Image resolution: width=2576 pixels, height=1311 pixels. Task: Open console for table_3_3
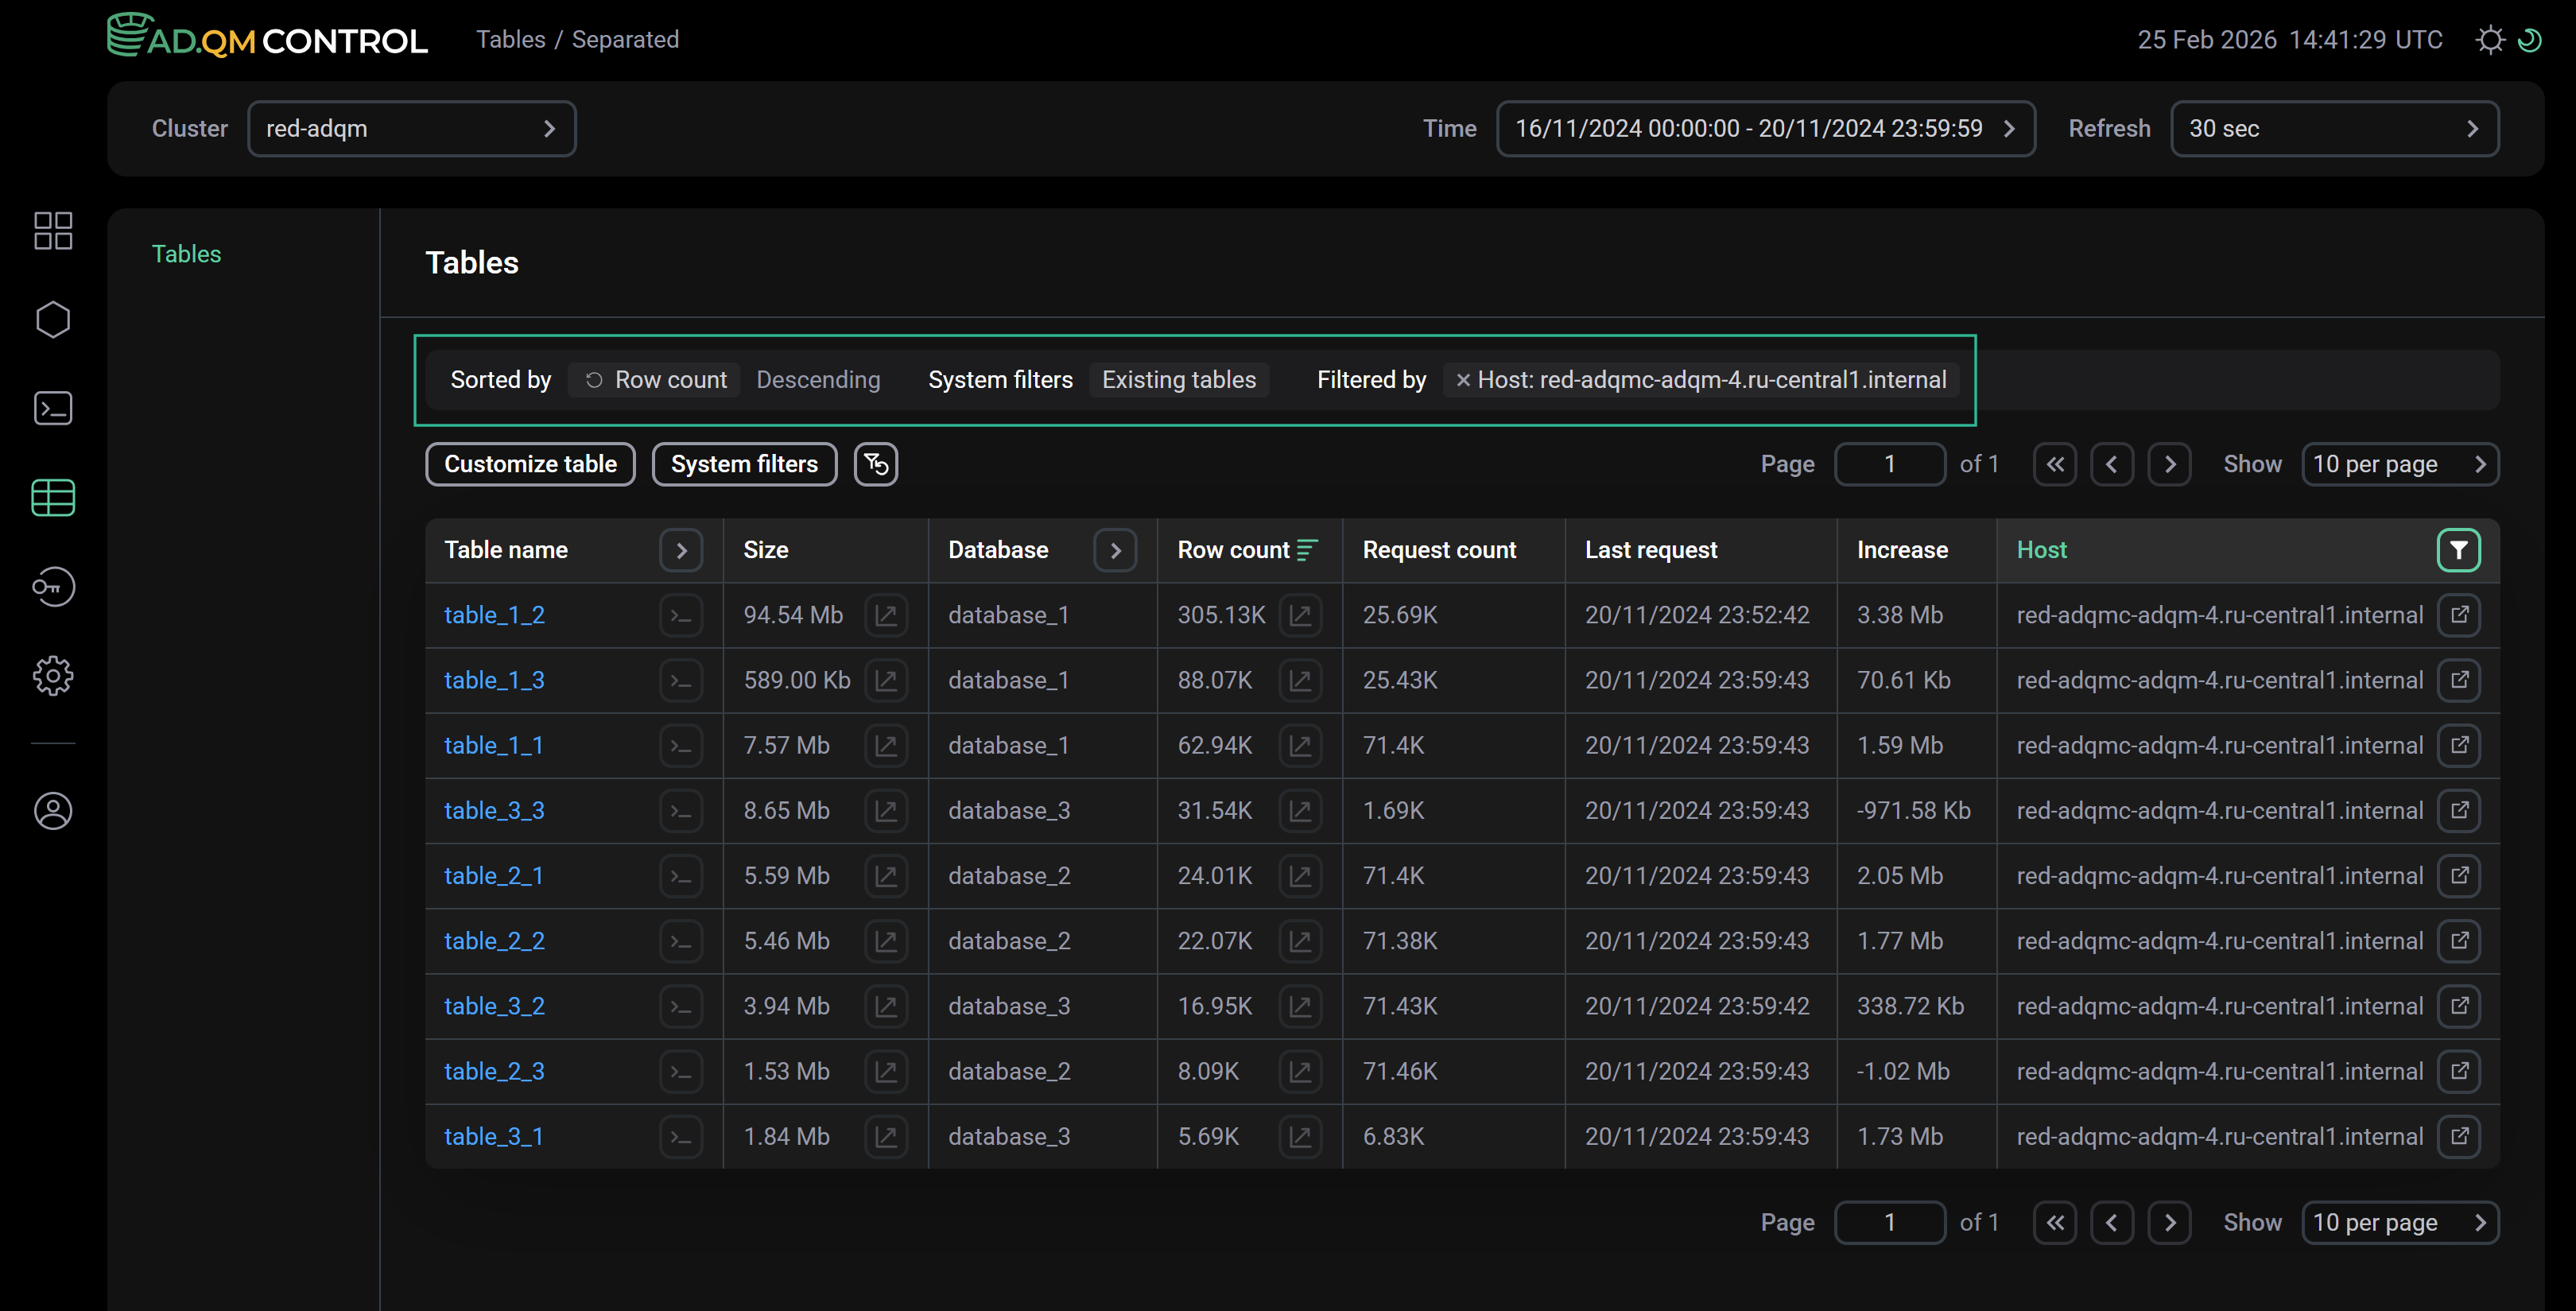click(681, 811)
